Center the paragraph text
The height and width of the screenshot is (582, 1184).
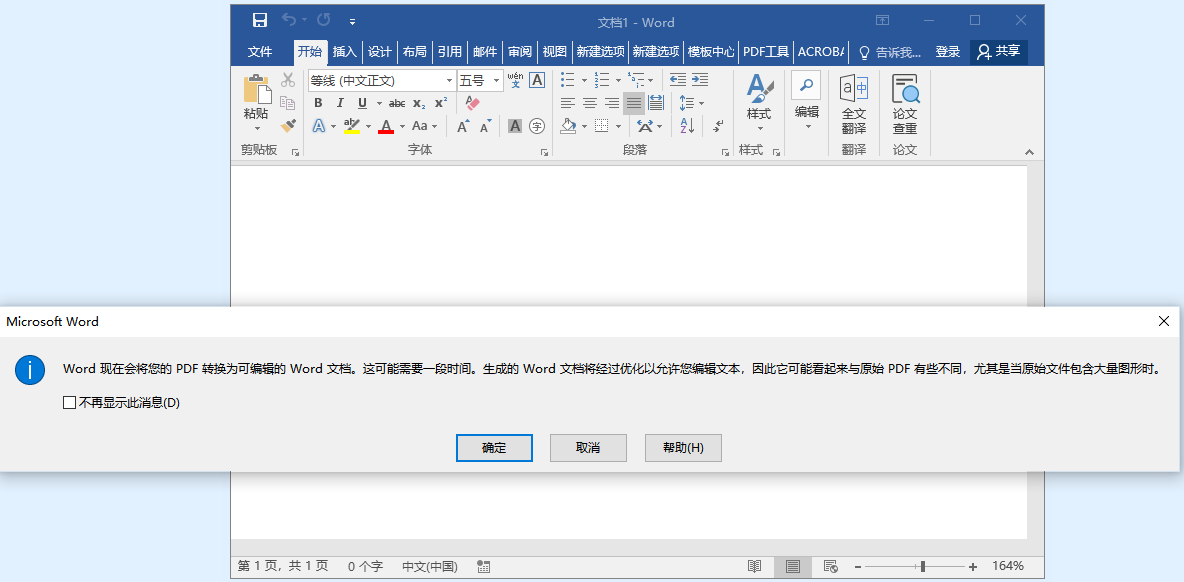[590, 103]
